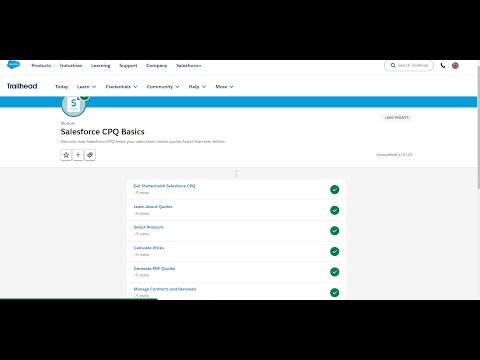Expand the Credentials dropdown menu
Image resolution: width=480 pixels, height=360 pixels.
121,87
